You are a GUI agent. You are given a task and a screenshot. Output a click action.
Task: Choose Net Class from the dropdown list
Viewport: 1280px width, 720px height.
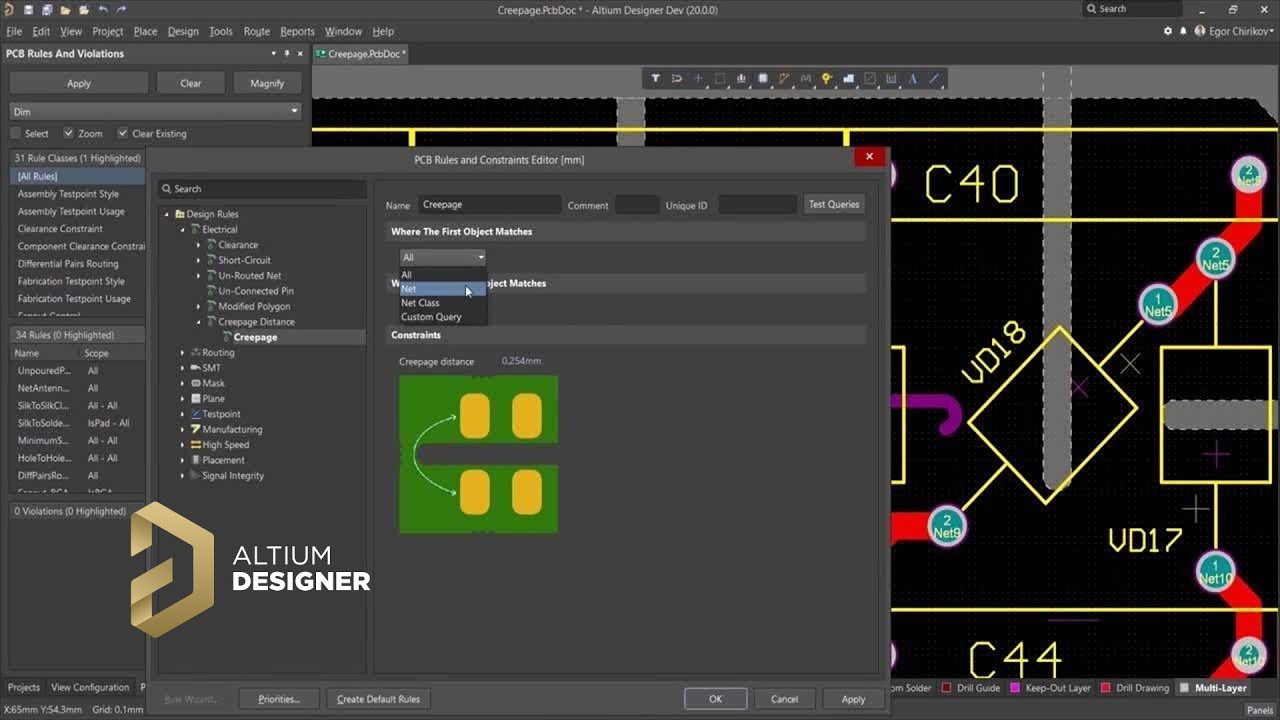pos(443,303)
